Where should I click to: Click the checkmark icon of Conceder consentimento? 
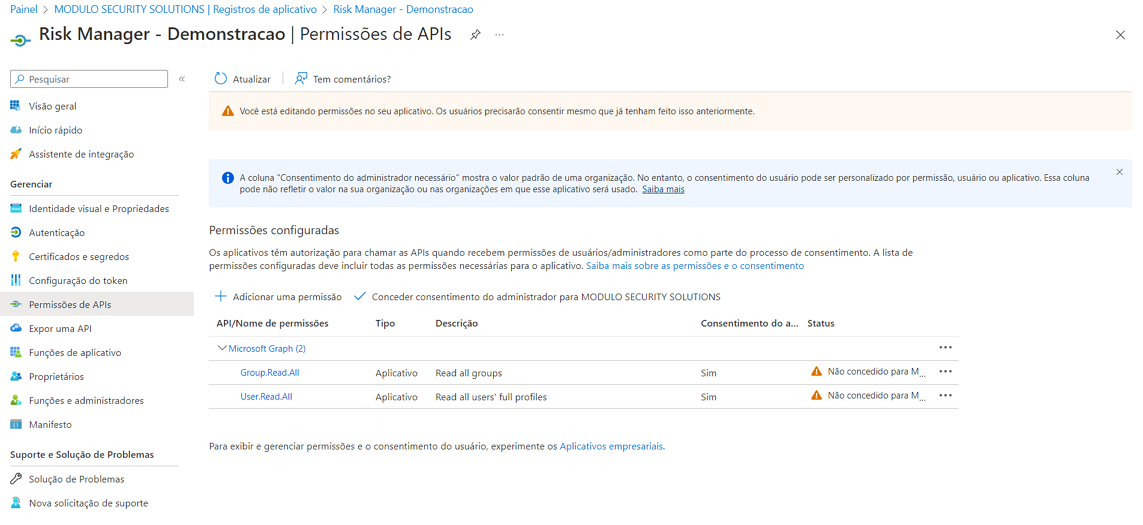click(x=359, y=297)
